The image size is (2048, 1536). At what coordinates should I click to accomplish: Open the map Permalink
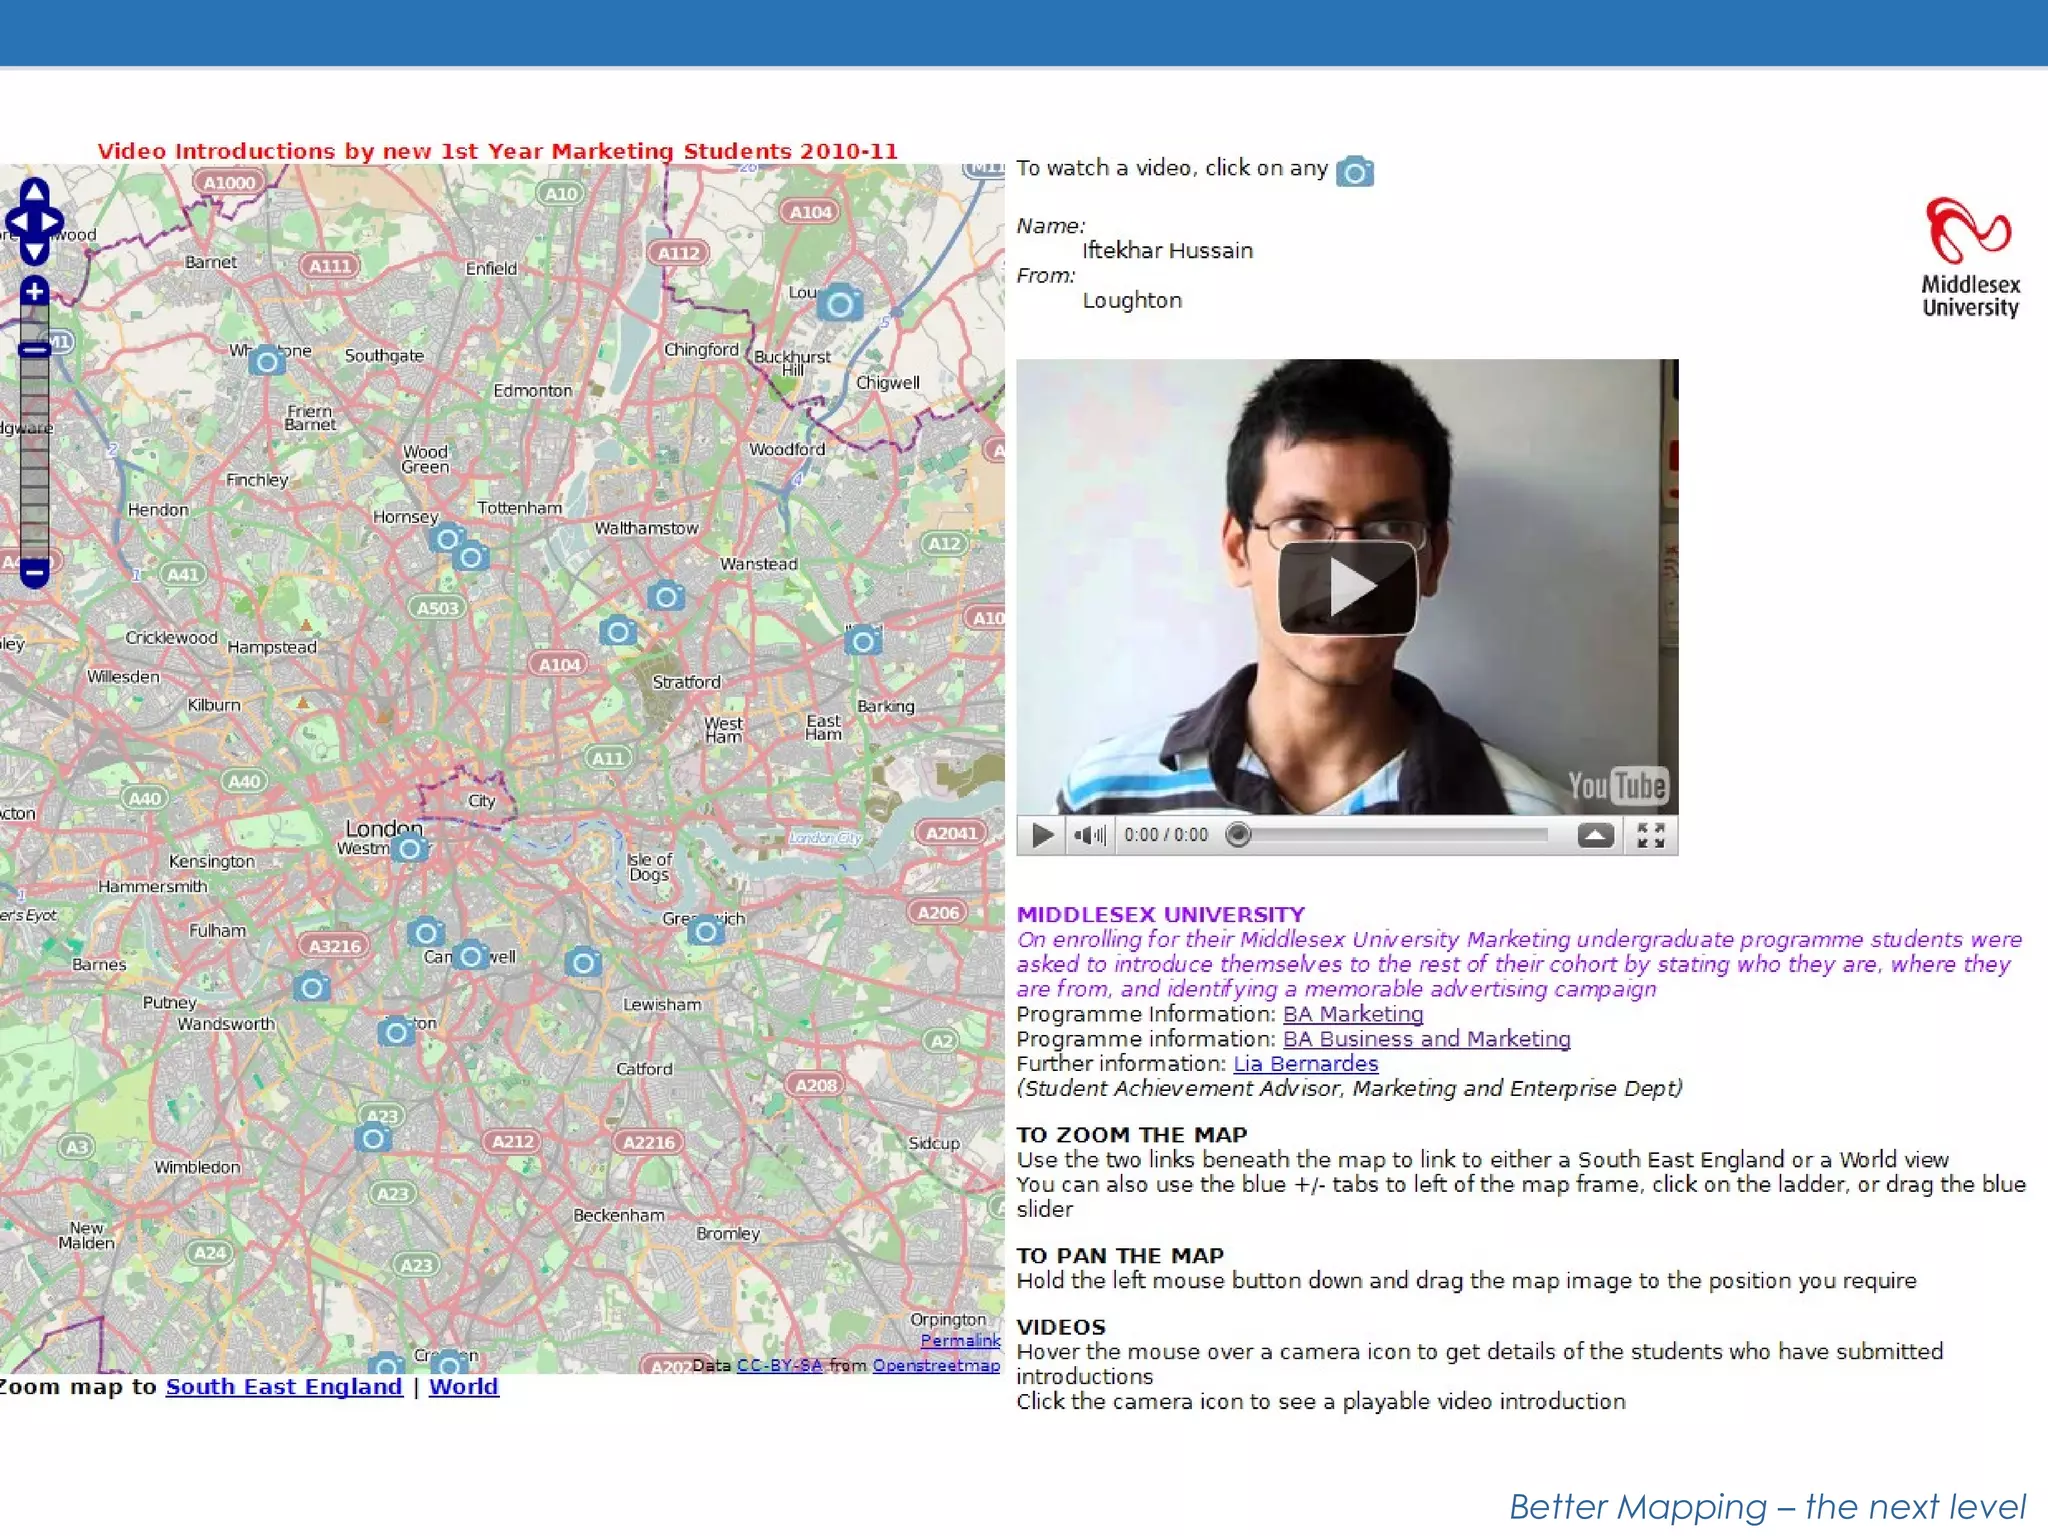pyautogui.click(x=960, y=1340)
